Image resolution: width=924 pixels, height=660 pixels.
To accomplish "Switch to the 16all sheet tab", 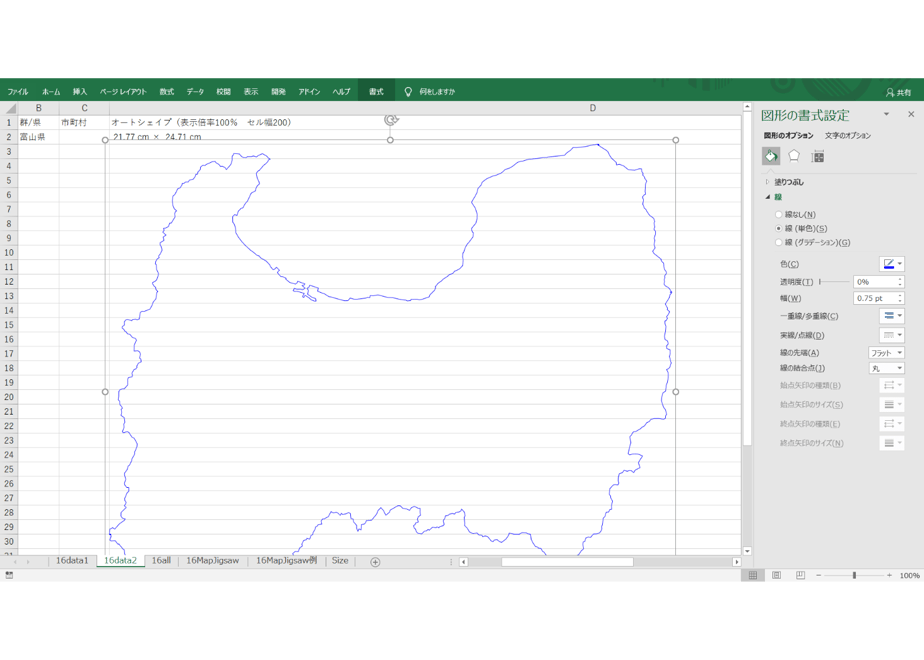I will (161, 560).
